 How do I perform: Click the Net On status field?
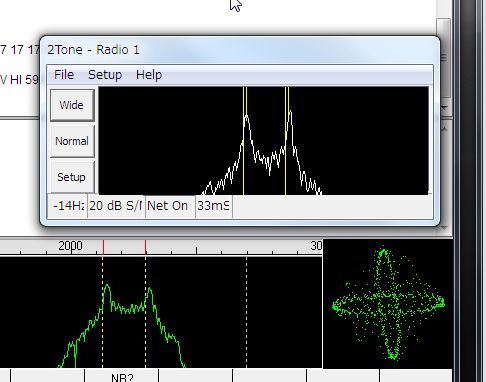pyautogui.click(x=170, y=206)
